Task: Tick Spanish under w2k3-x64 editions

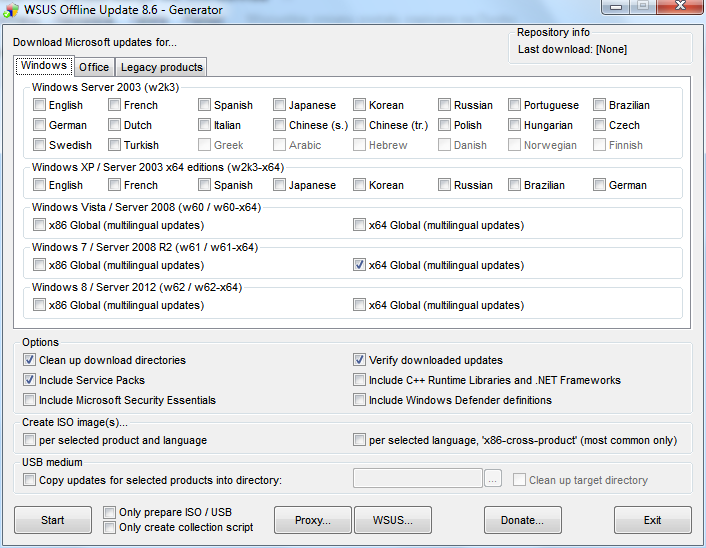Action: [204, 185]
